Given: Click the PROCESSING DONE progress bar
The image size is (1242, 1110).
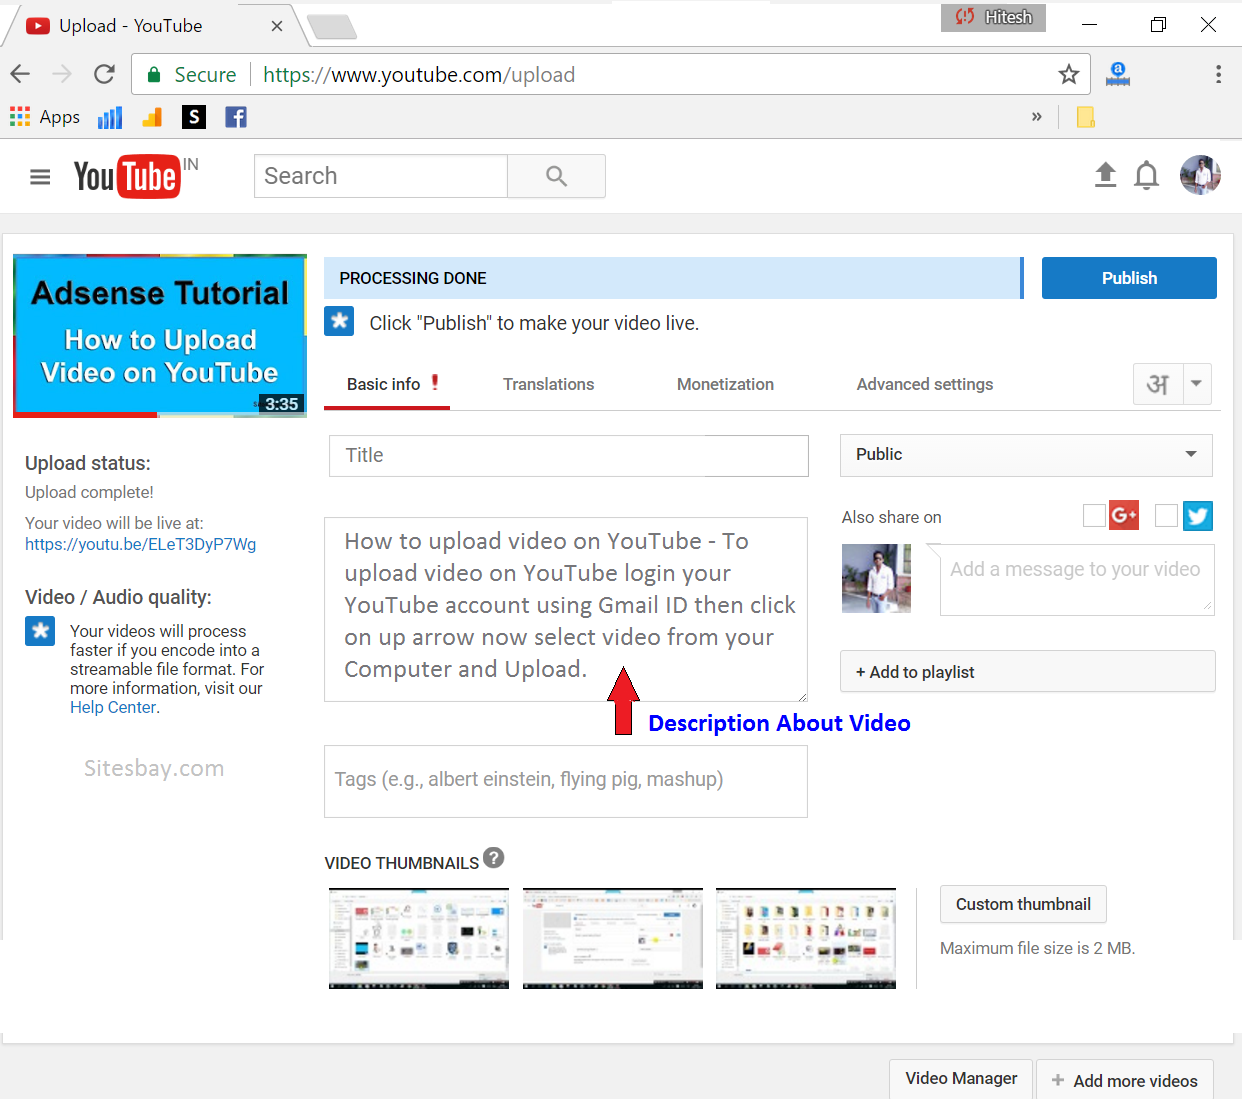Looking at the screenshot, I should (x=673, y=278).
